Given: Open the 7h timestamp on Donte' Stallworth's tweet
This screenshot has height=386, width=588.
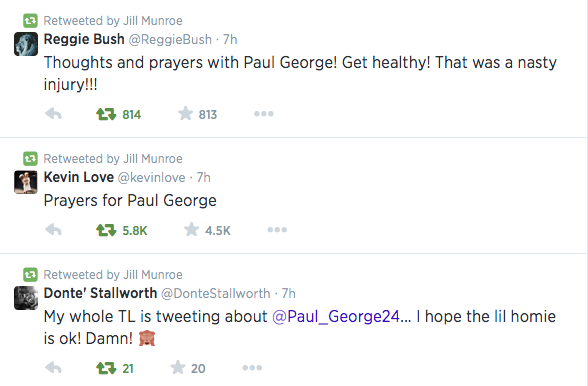Looking at the screenshot, I should point(289,293).
